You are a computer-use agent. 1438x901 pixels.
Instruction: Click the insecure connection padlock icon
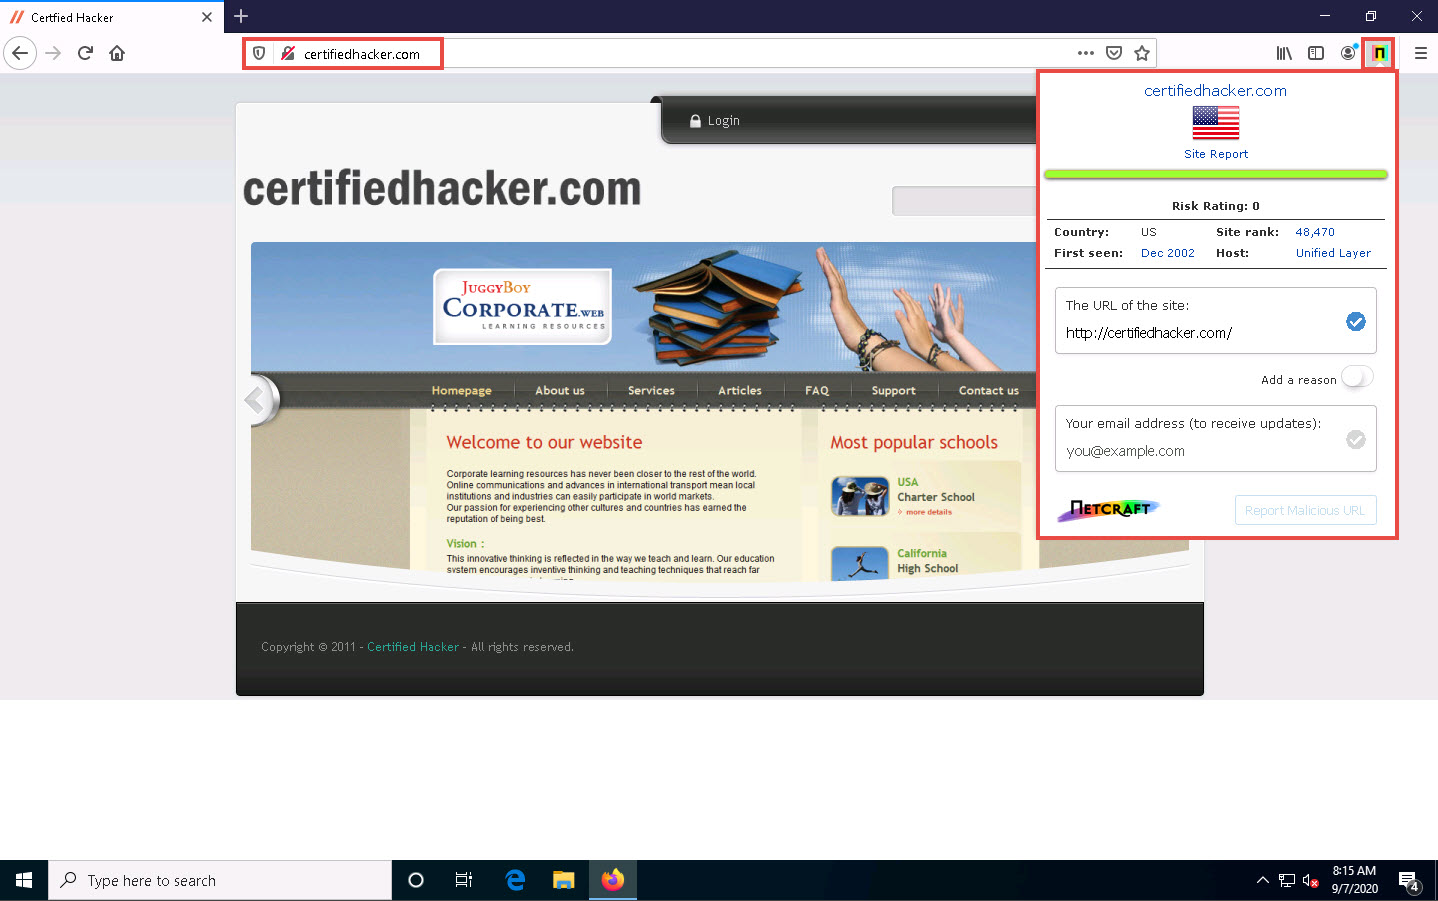click(287, 54)
